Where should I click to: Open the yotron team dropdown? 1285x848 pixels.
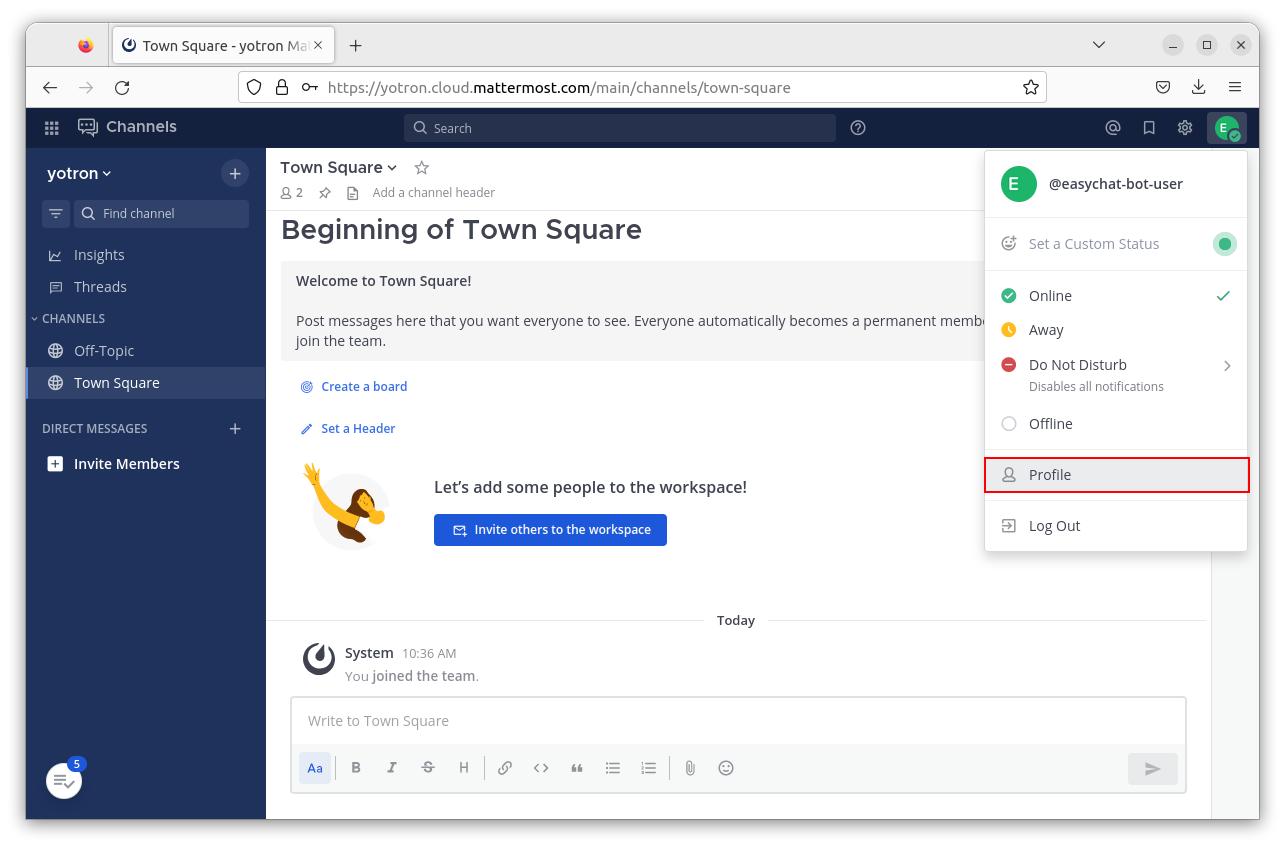pyautogui.click(x=79, y=173)
